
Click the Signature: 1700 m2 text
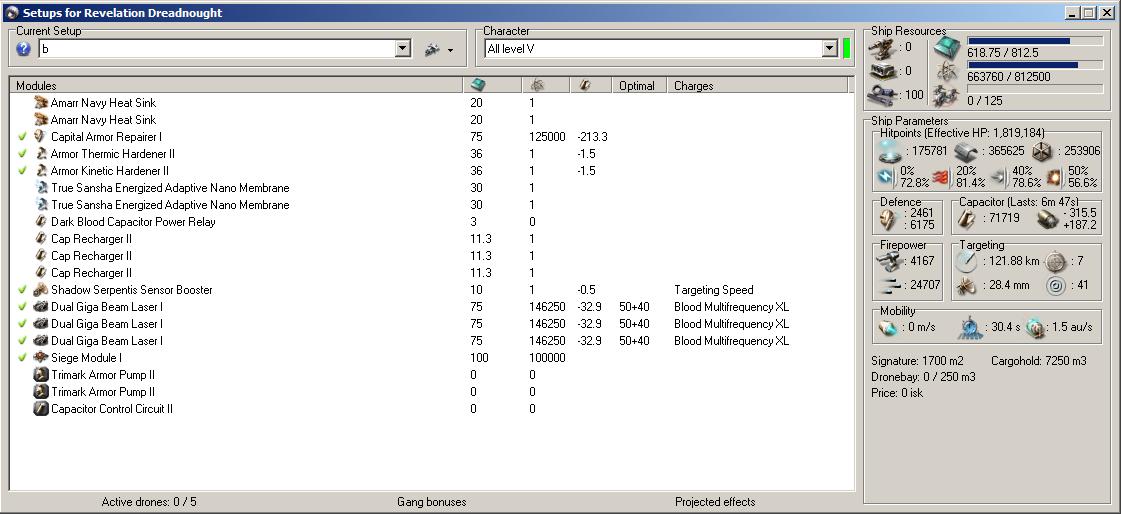919,361
